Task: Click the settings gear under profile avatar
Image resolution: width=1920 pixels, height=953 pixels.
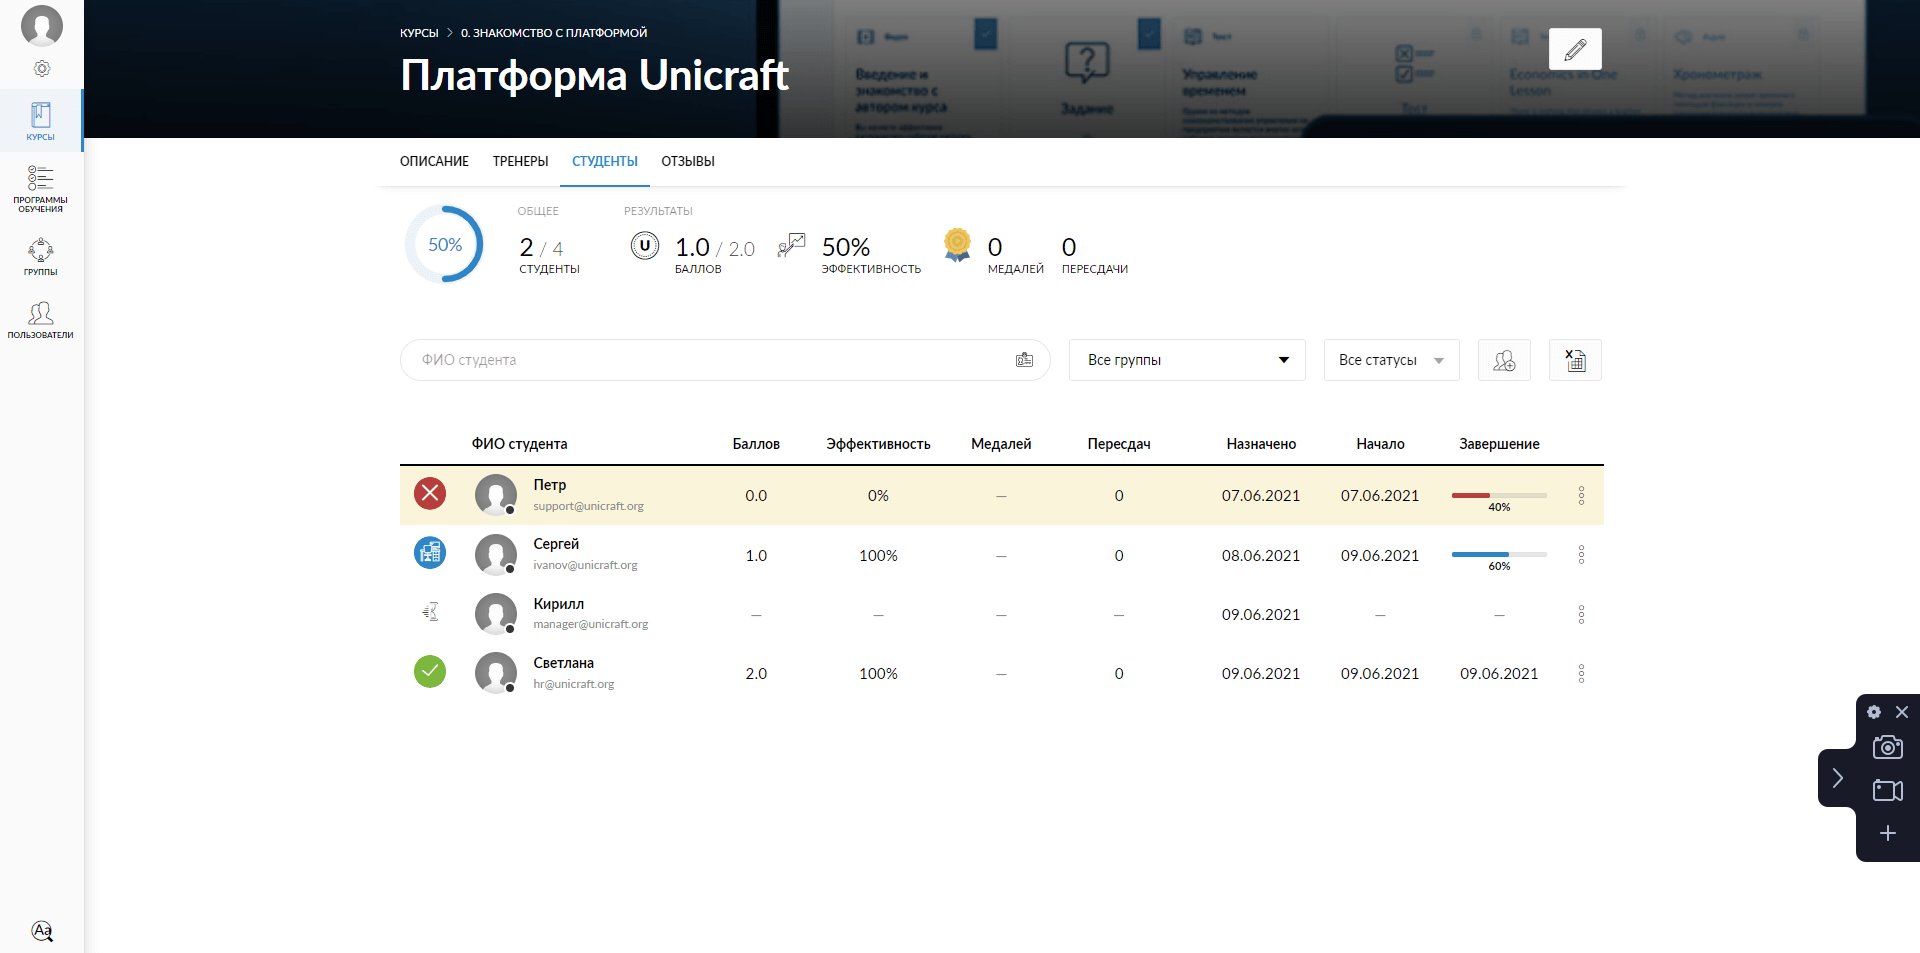Action: pos(42,69)
